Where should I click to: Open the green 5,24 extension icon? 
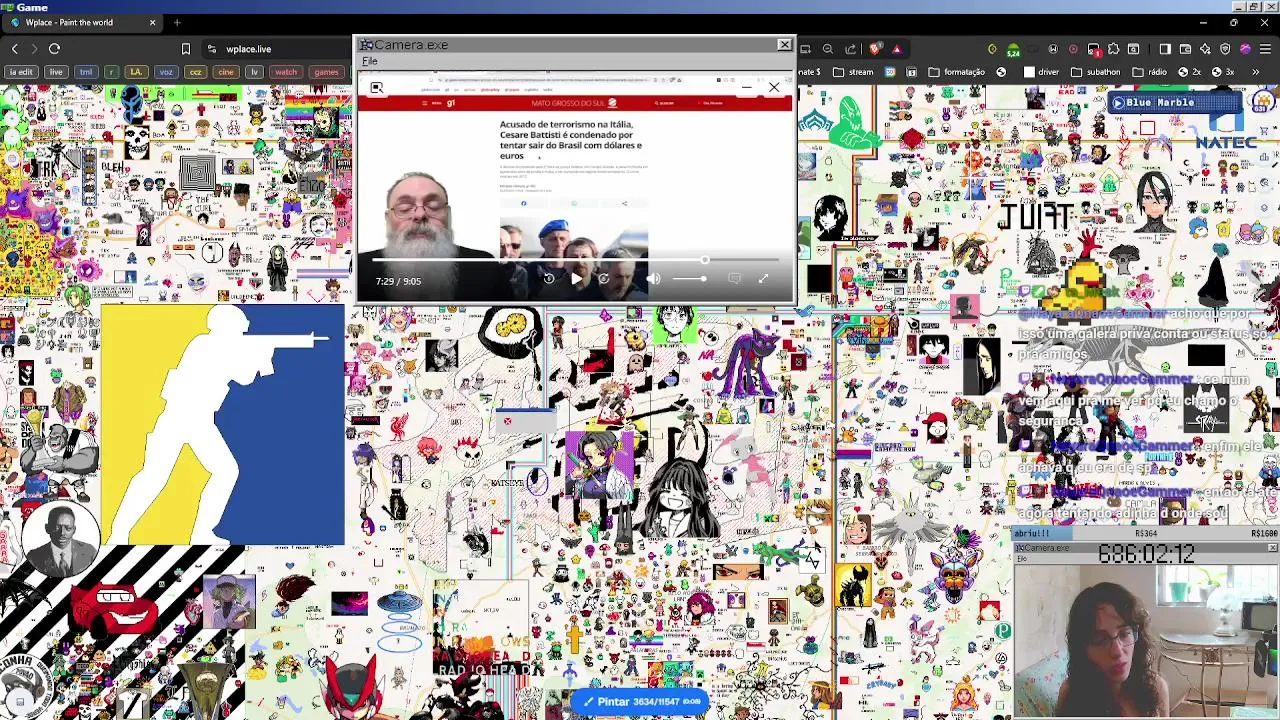click(x=1013, y=50)
